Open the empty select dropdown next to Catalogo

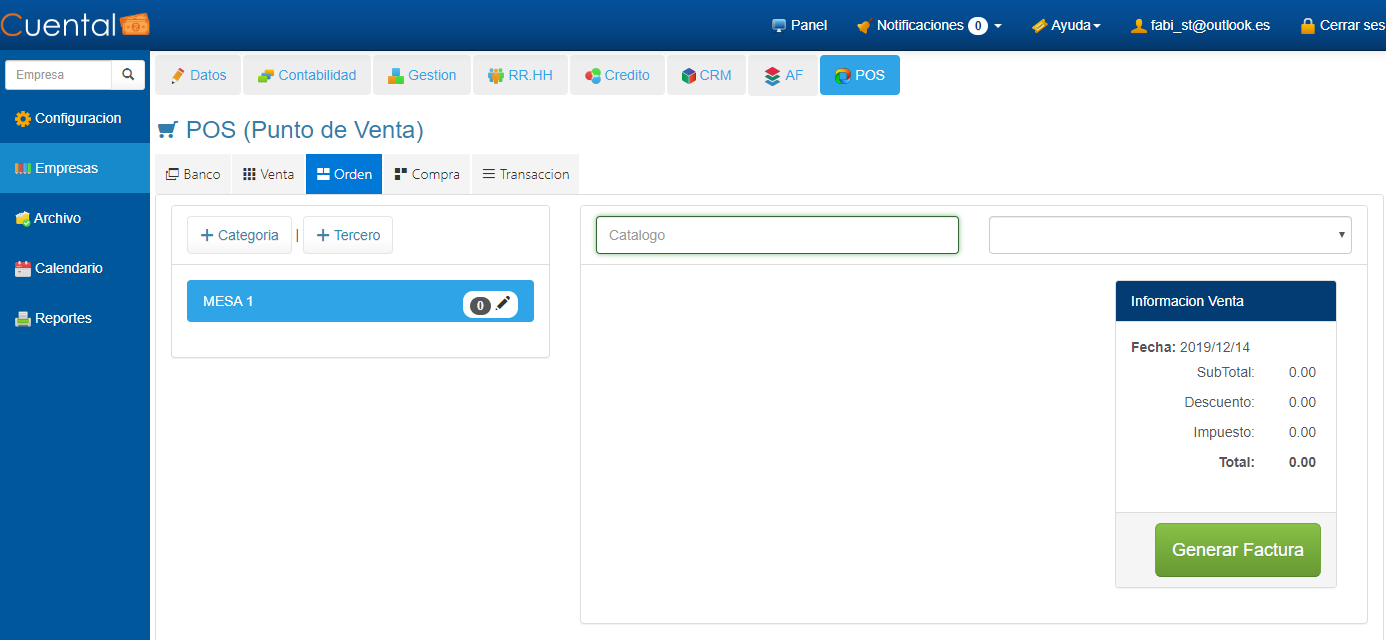coord(1169,235)
